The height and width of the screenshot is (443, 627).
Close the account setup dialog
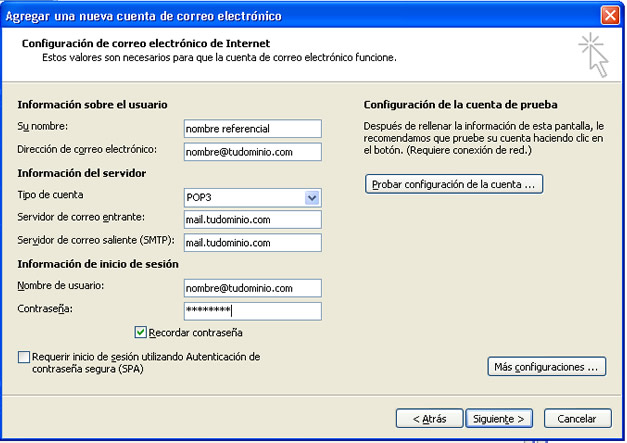click(609, 15)
